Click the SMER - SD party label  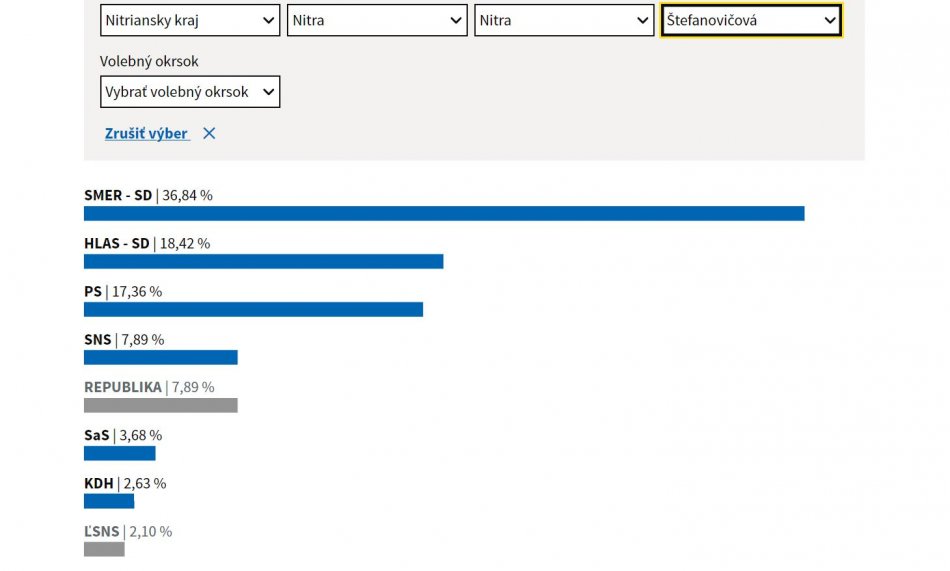(118, 196)
